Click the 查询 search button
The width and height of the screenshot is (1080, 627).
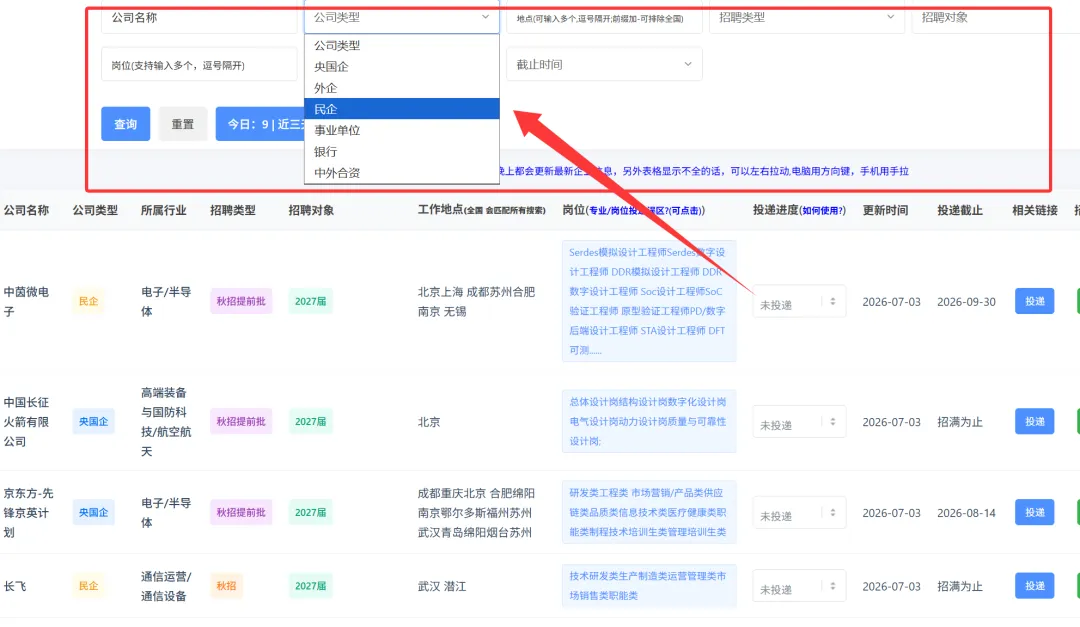[125, 124]
